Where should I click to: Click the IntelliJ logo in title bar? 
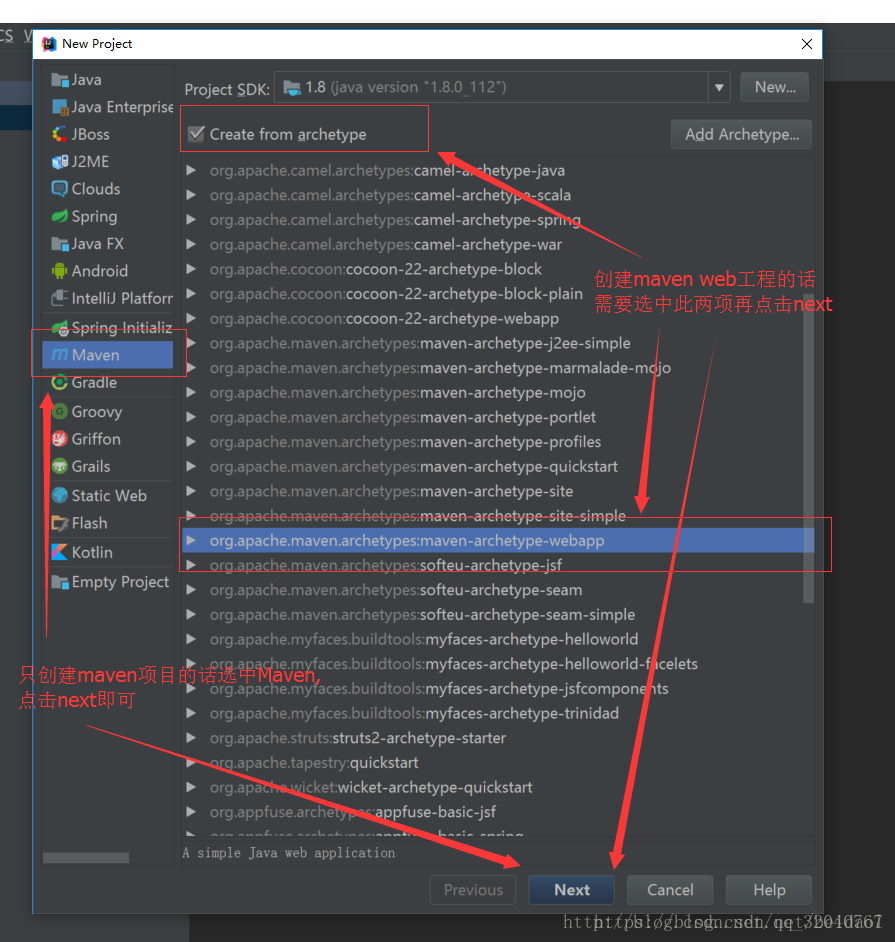click(x=49, y=44)
